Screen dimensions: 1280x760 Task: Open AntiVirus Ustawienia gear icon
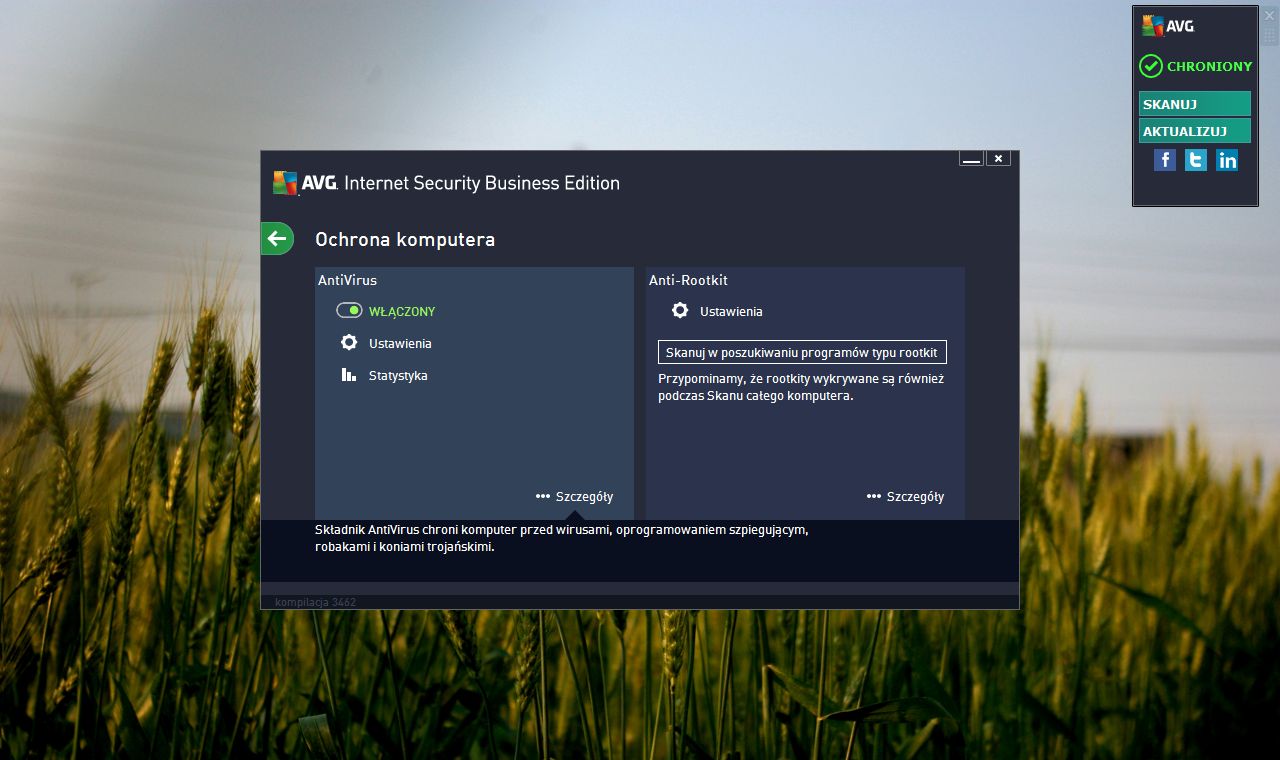[349, 343]
